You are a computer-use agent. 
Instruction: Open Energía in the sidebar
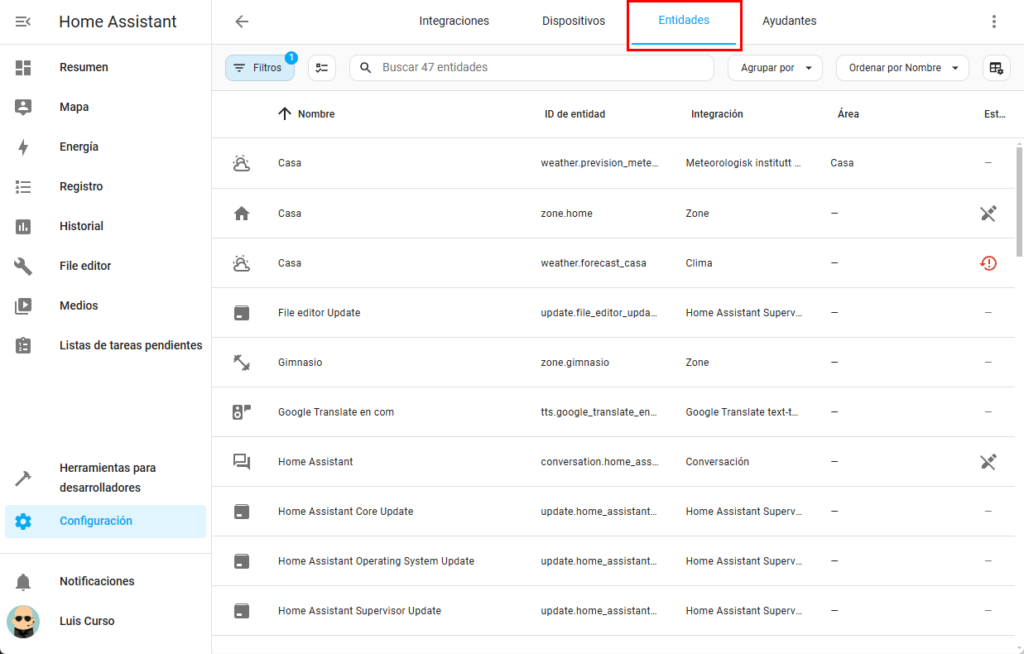79,147
